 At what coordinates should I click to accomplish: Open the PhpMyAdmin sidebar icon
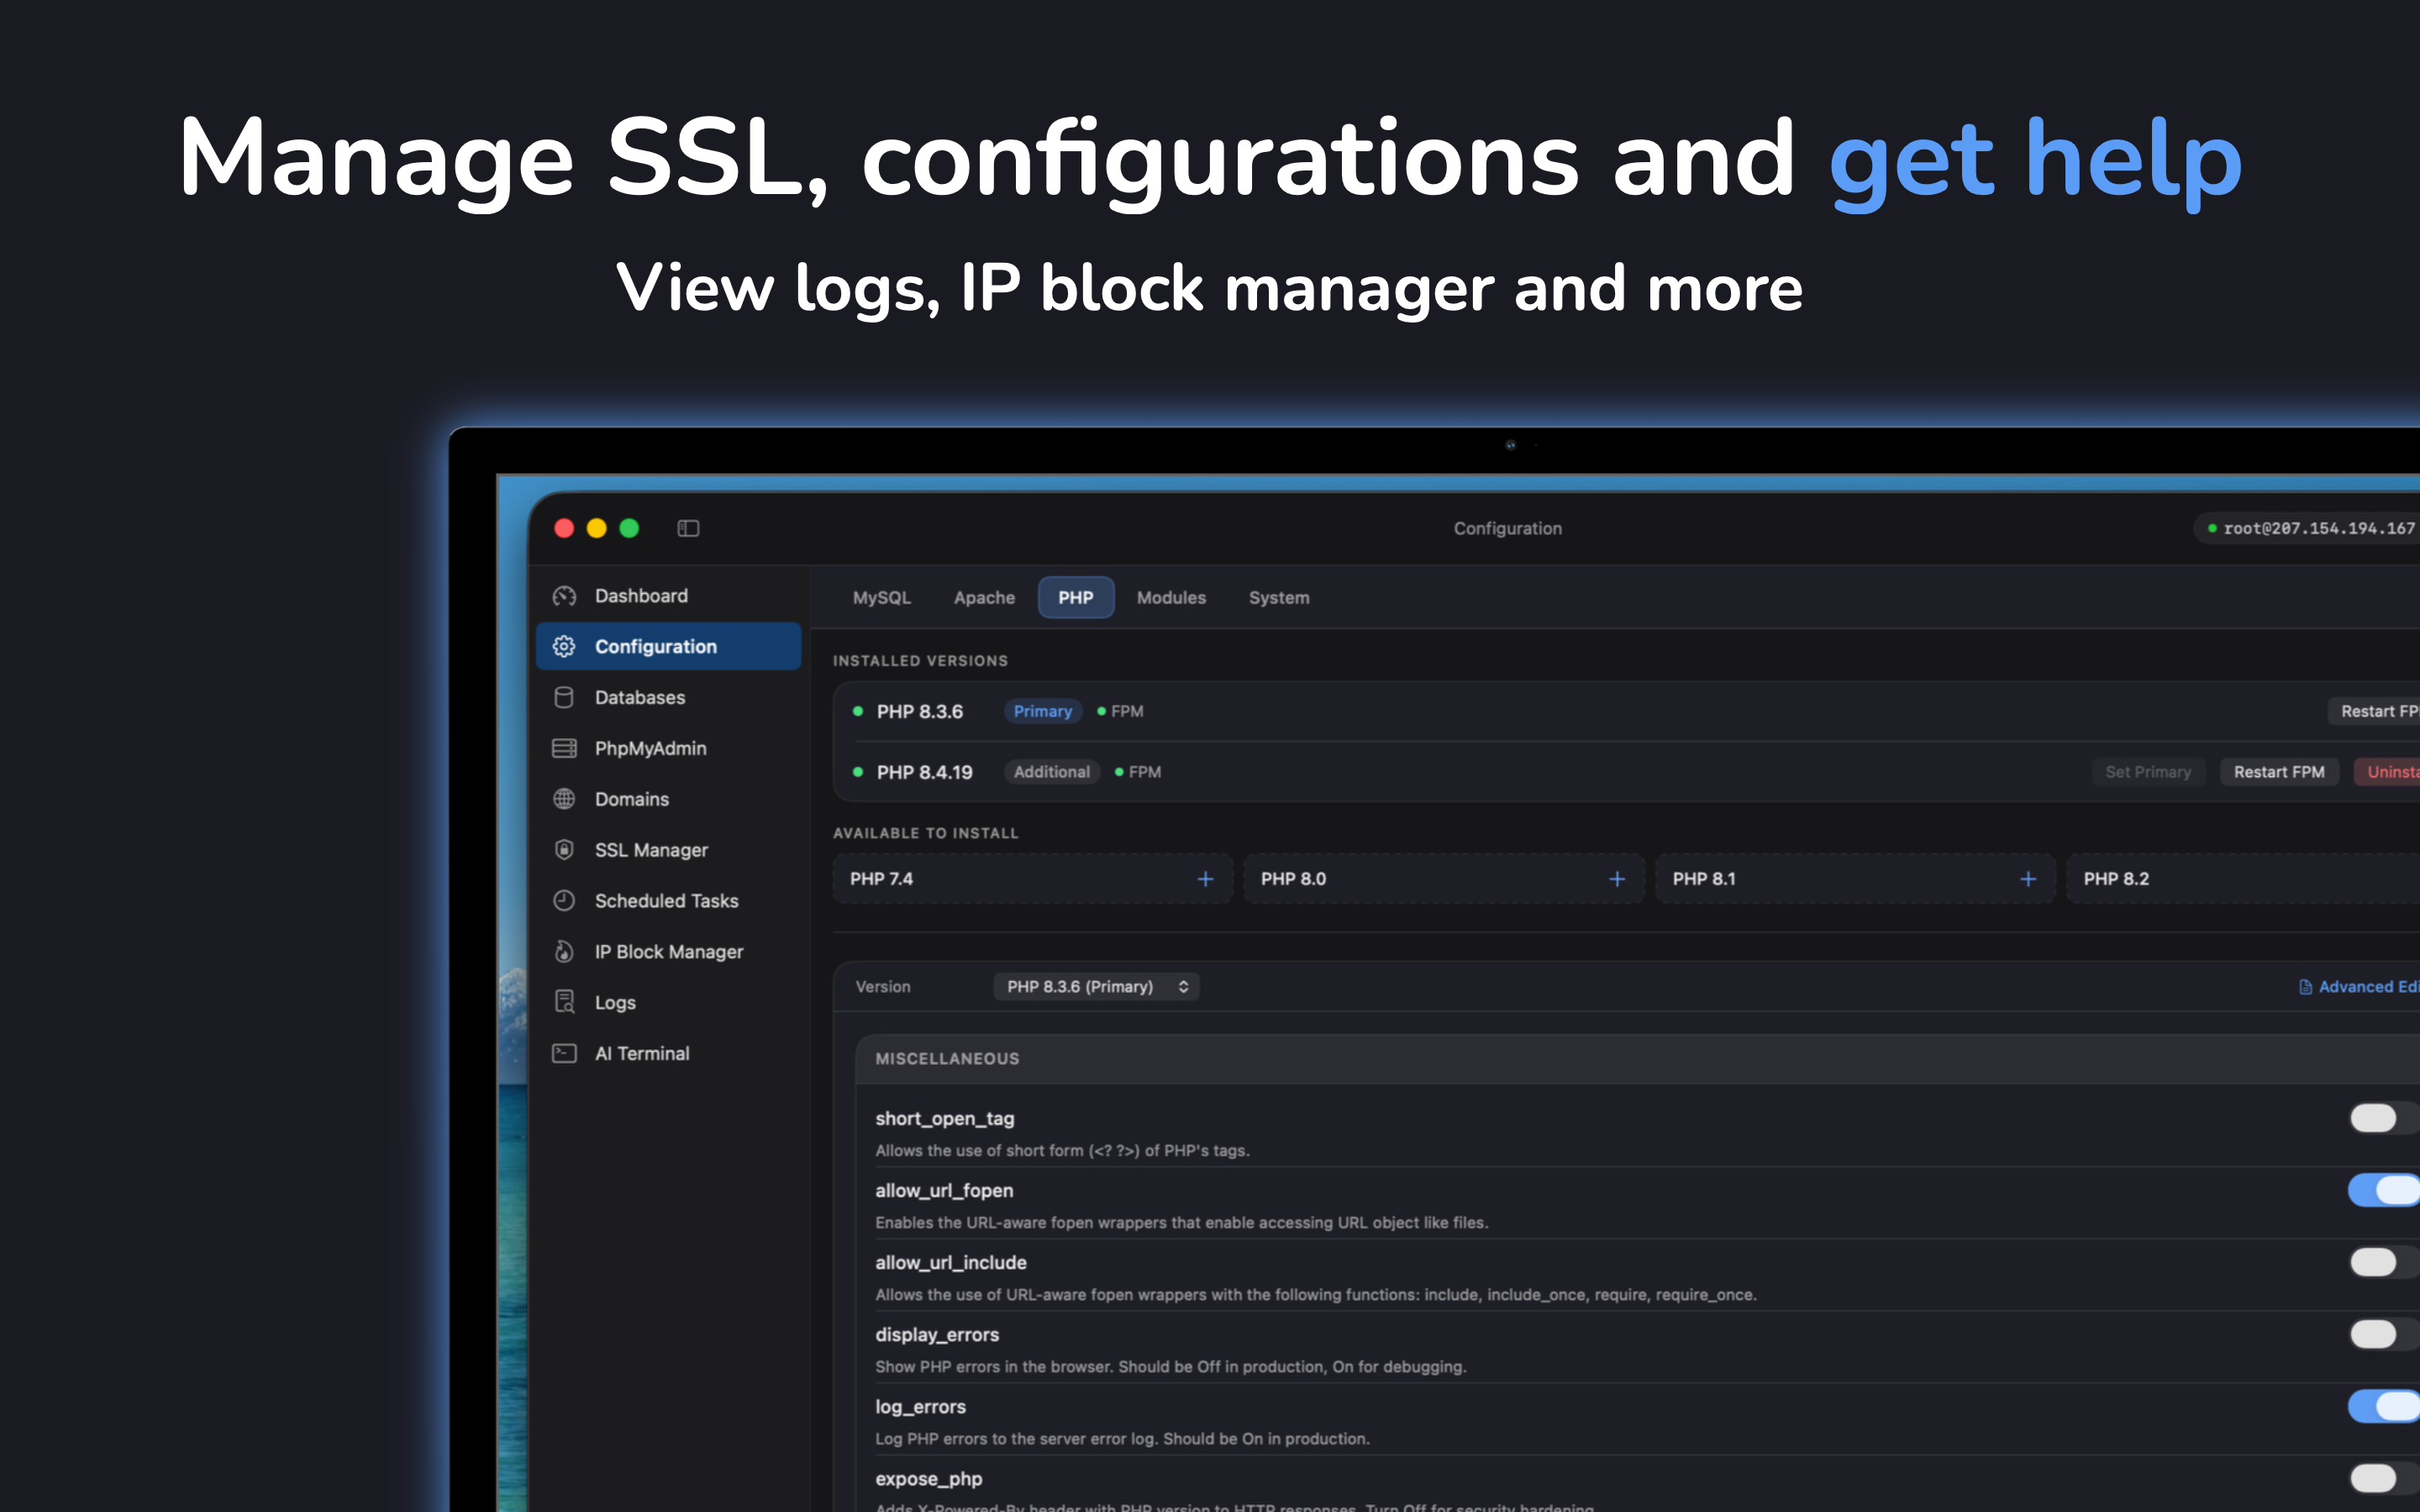coord(564,748)
